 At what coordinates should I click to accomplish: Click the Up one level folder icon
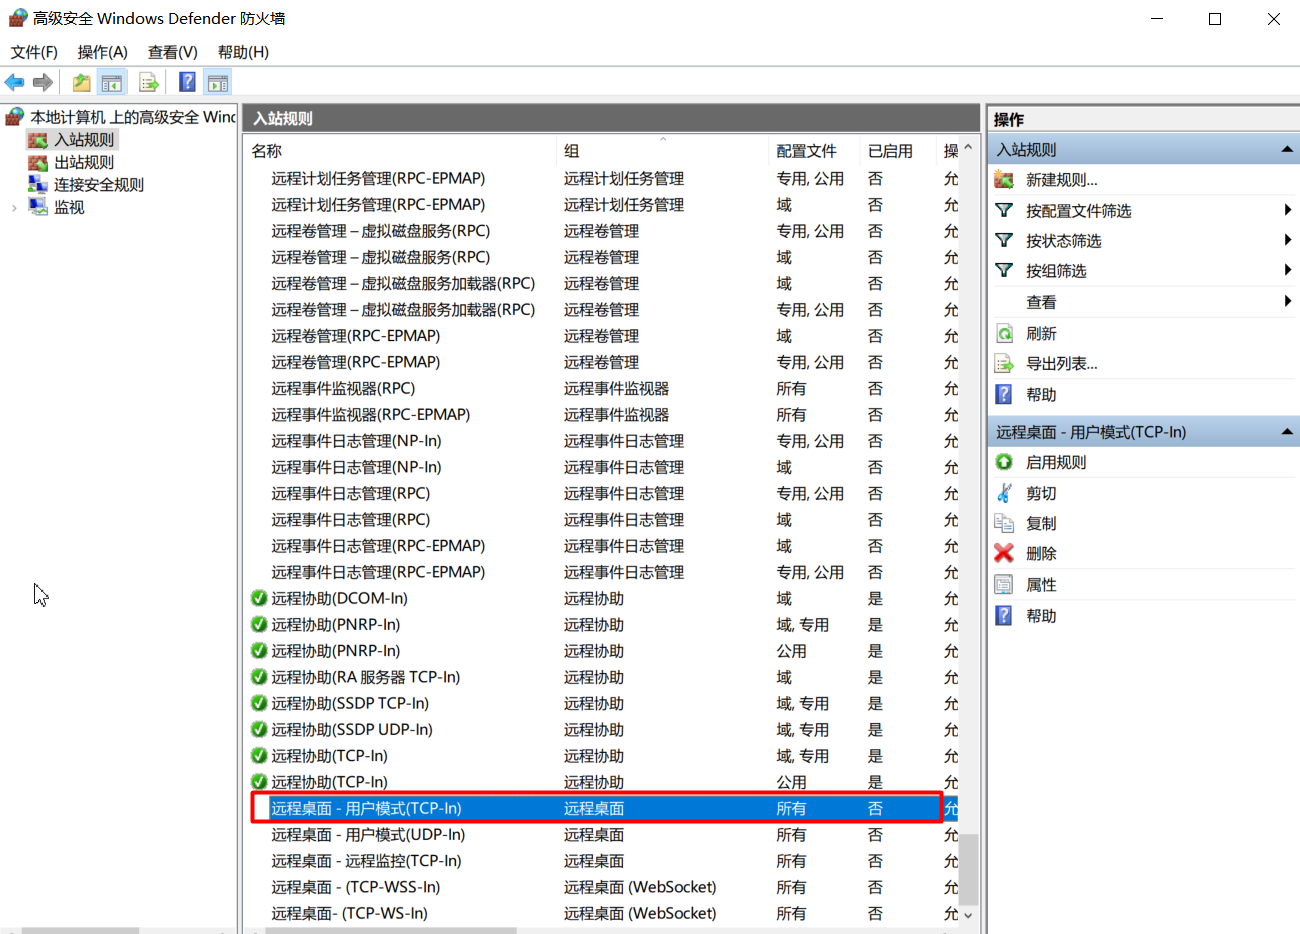tap(82, 82)
